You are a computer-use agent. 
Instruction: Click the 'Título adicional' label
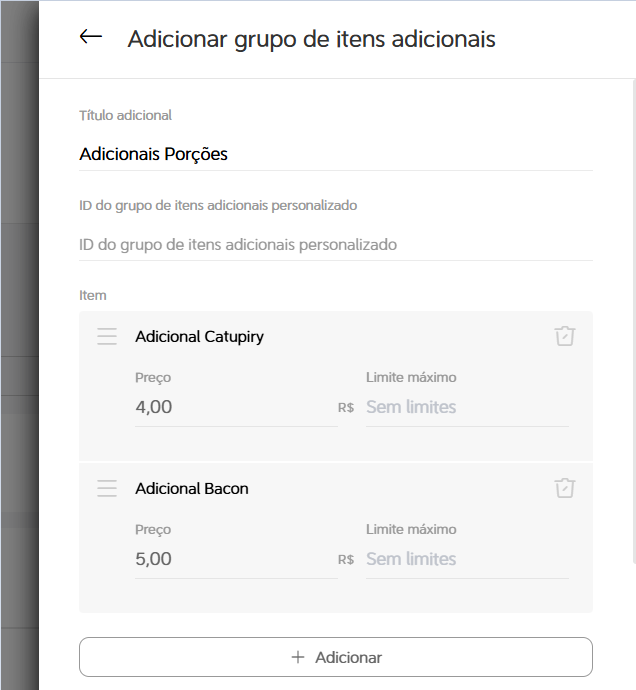tap(125, 115)
